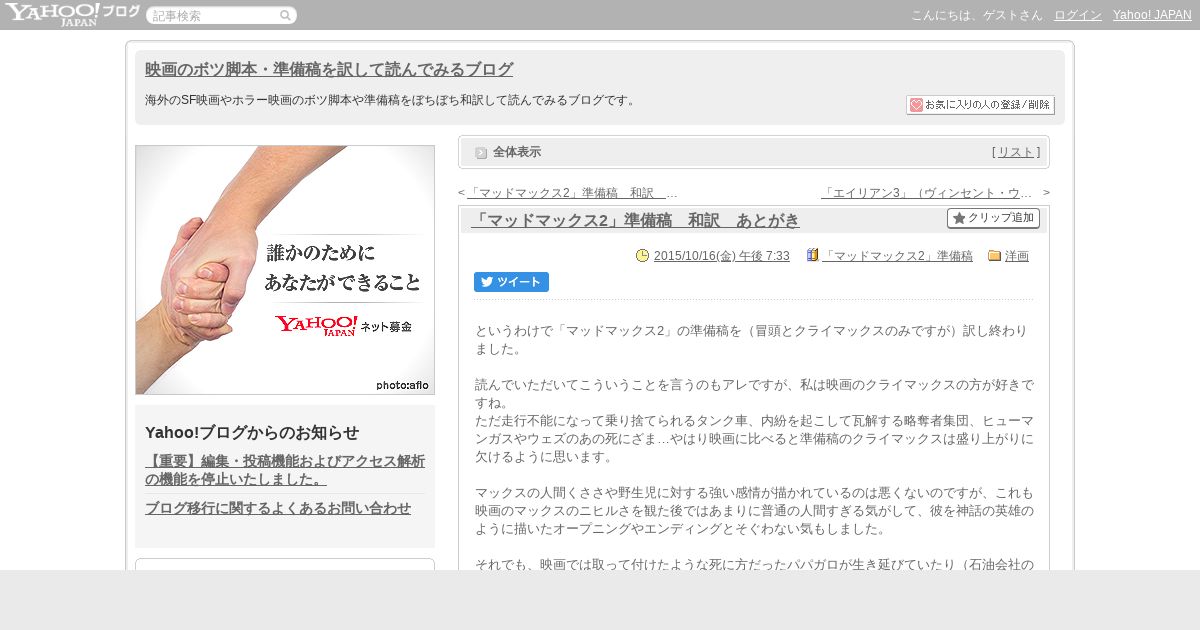
Task: Click the Yahoo! JAPAN Blog logo
Action: (x=72, y=14)
